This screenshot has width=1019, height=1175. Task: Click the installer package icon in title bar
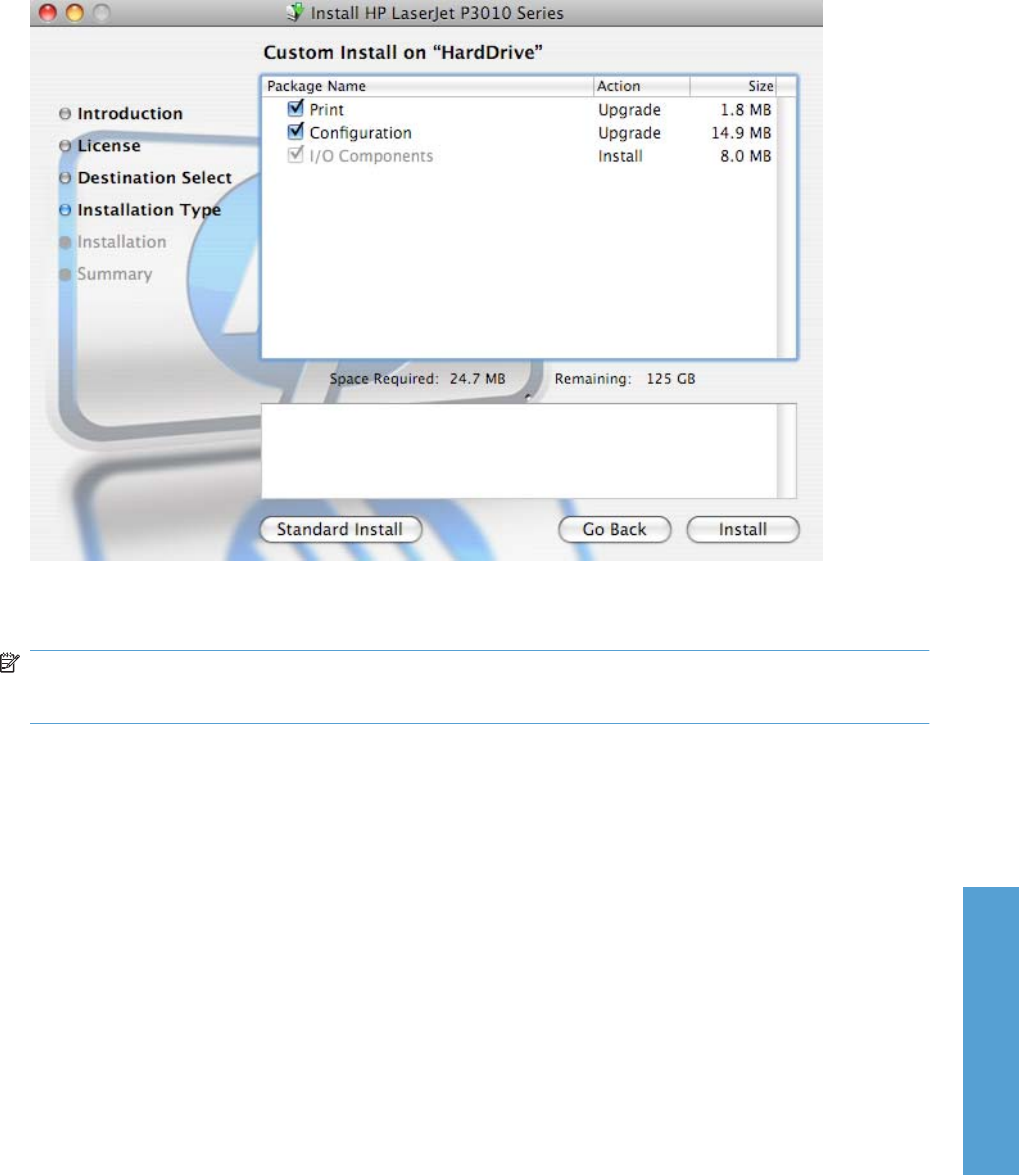(295, 12)
